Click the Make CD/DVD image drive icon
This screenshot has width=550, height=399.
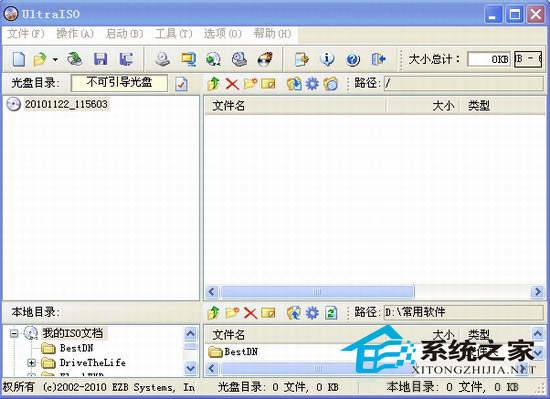(x=162, y=59)
